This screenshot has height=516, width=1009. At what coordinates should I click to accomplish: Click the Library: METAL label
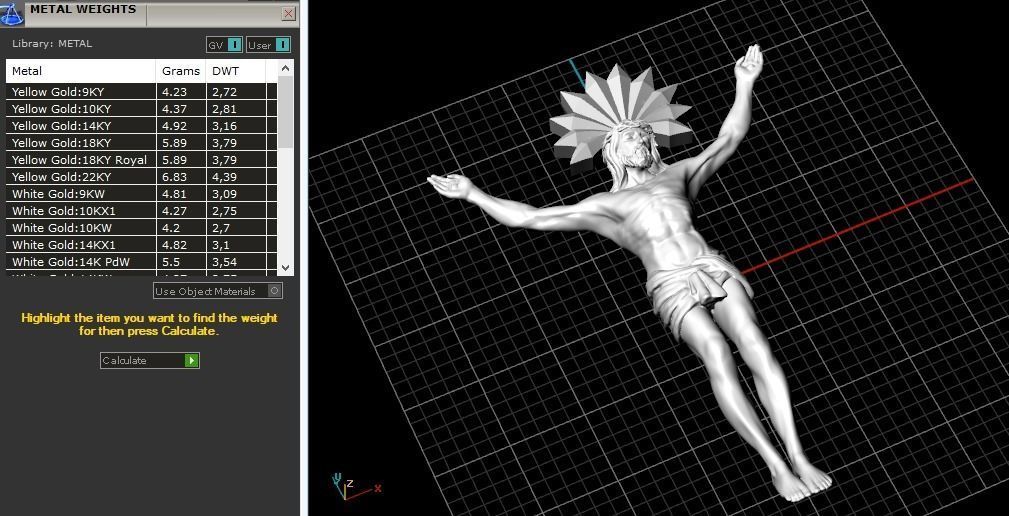[52, 44]
